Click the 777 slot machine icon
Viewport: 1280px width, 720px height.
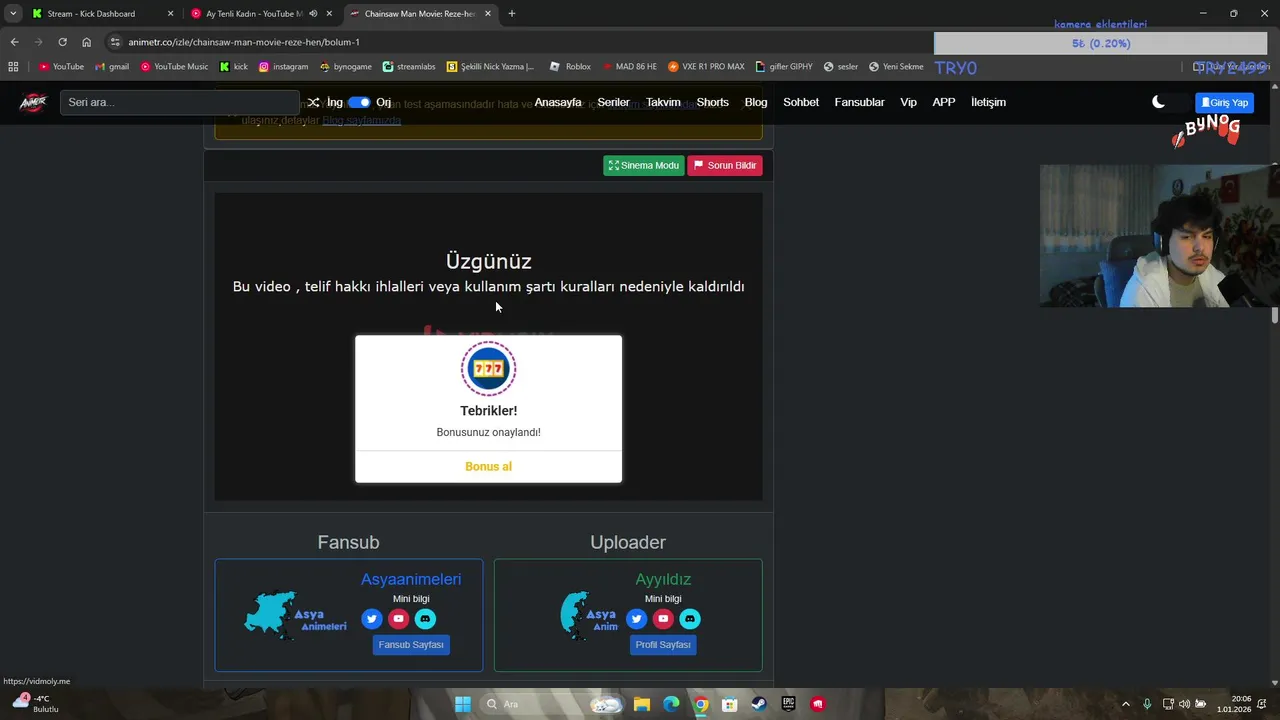pos(488,369)
